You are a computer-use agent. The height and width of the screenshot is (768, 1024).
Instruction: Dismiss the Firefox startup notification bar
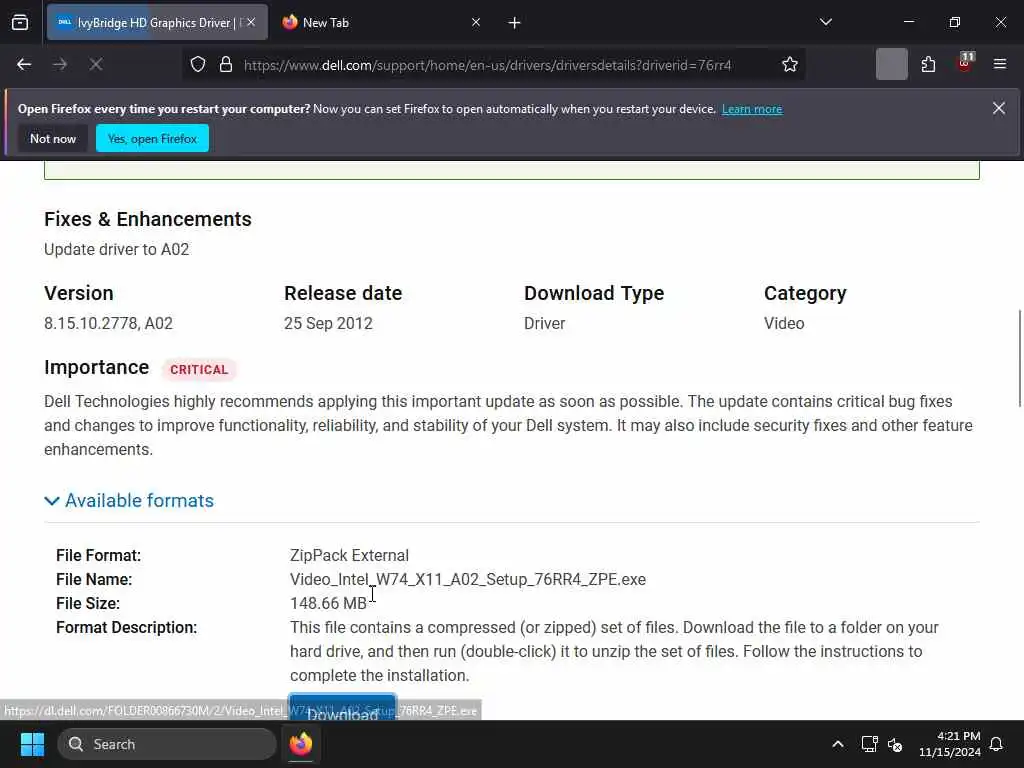[x=999, y=108]
